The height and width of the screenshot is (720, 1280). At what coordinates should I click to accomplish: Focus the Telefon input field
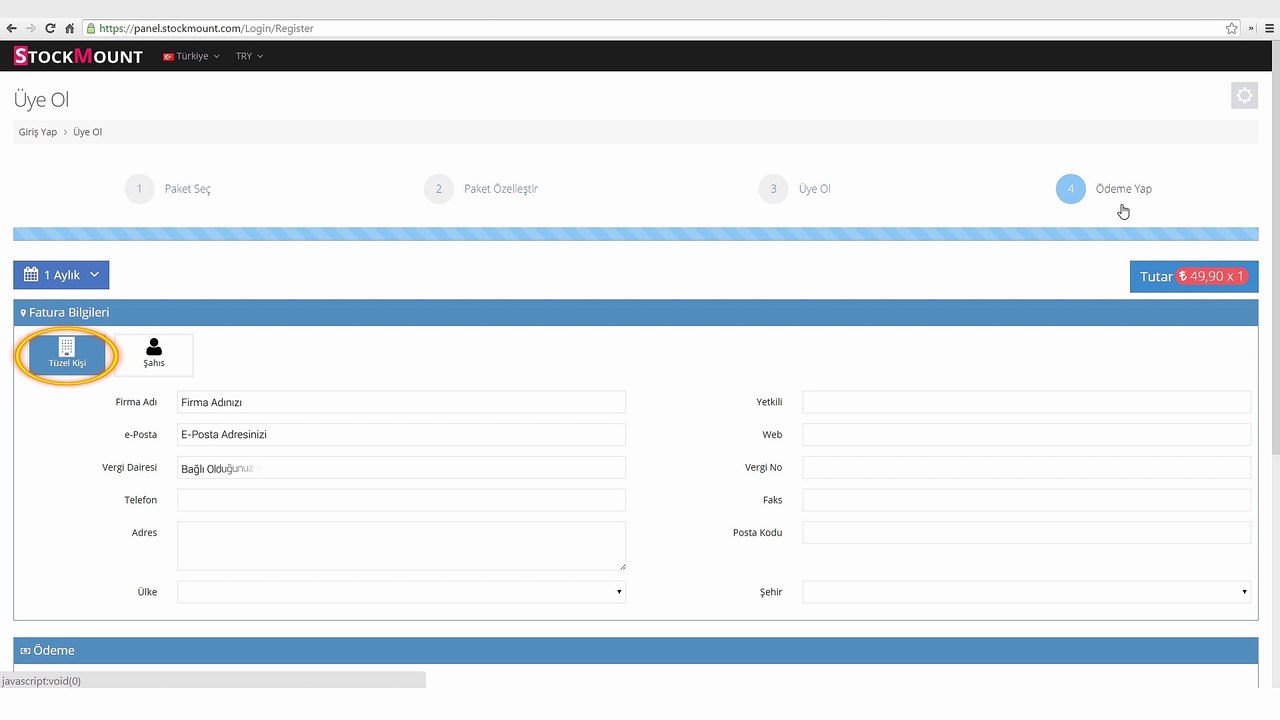tap(401, 500)
